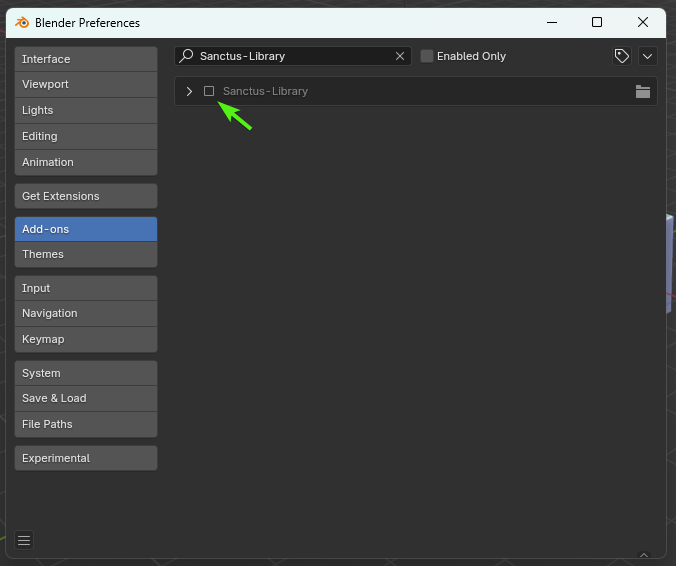676x566 pixels.
Task: Maximize the Blender Preferences window
Action: pos(597,22)
